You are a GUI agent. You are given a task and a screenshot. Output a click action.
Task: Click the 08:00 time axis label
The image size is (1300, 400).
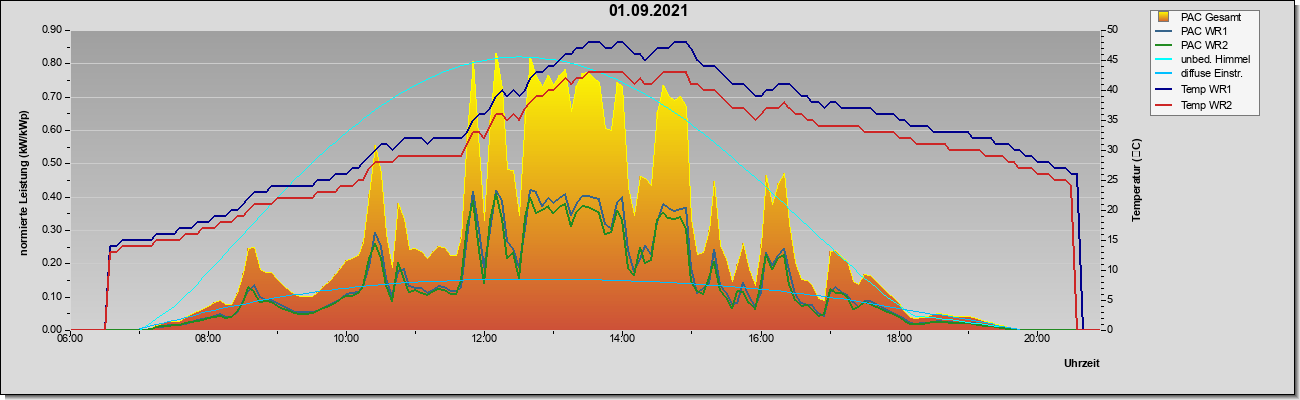[208, 338]
